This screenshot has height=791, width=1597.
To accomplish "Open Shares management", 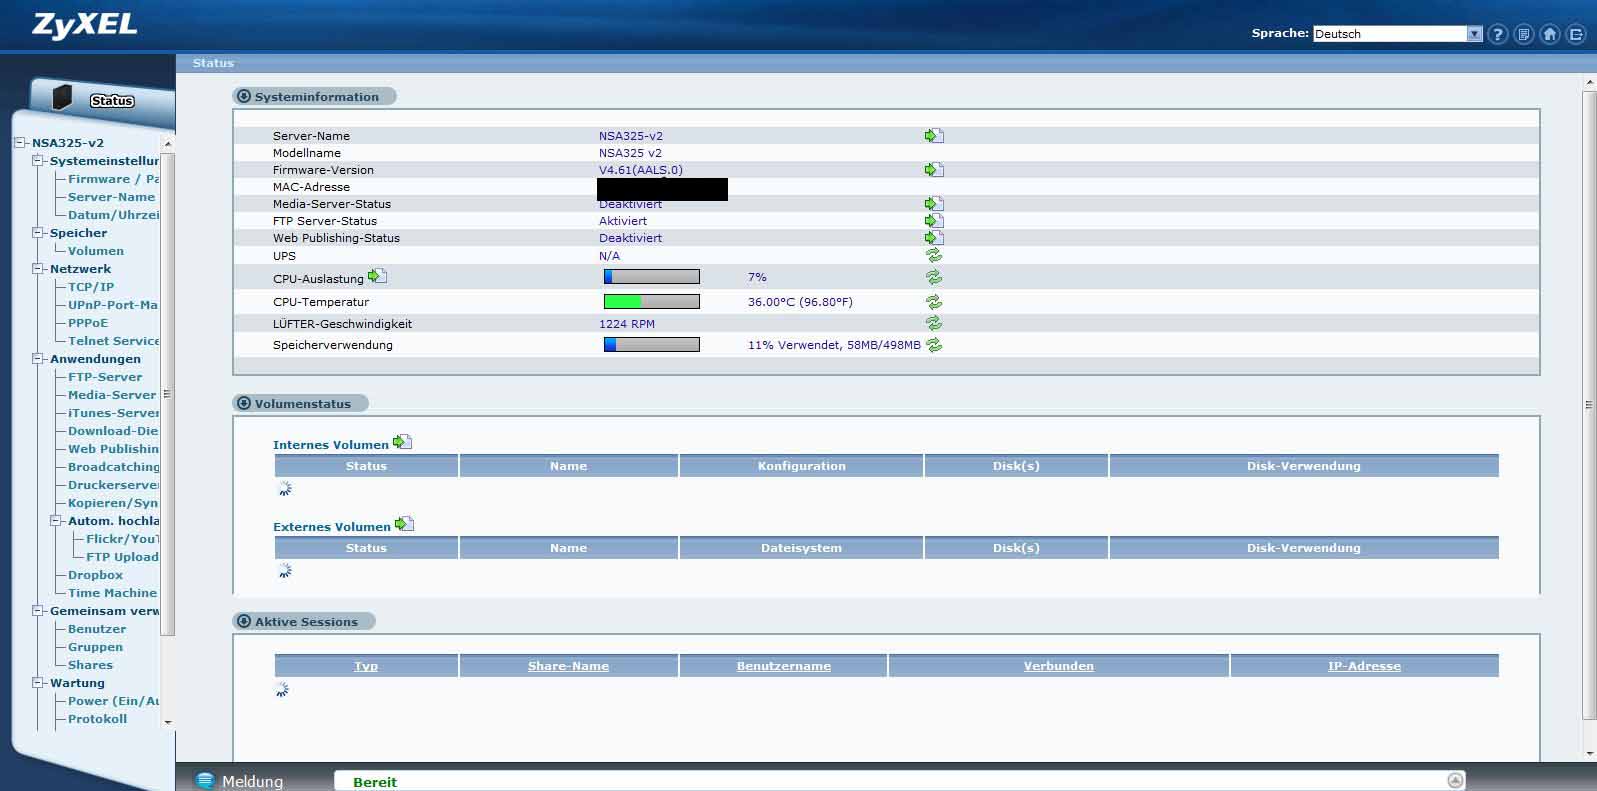I will (x=90, y=665).
